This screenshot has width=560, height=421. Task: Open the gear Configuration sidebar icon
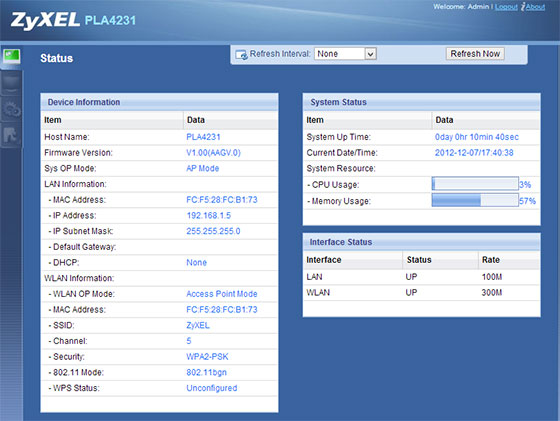(11, 109)
